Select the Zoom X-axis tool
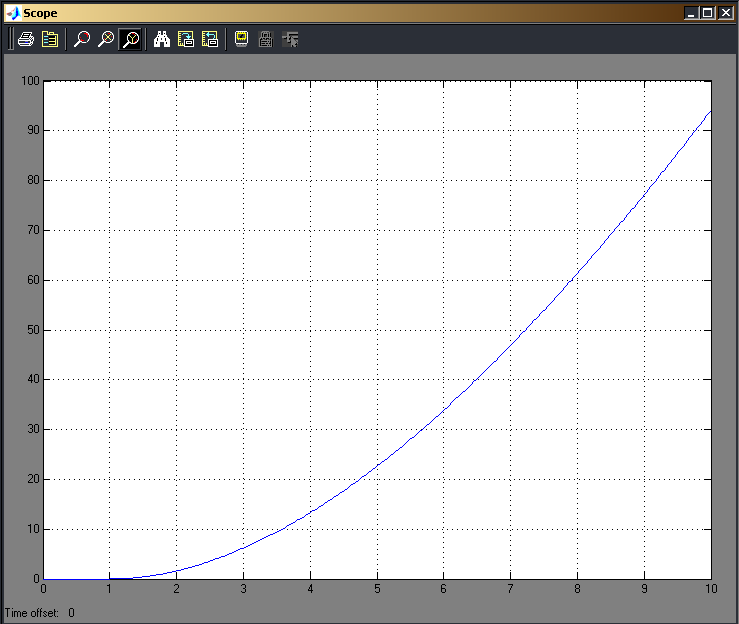 point(106,39)
